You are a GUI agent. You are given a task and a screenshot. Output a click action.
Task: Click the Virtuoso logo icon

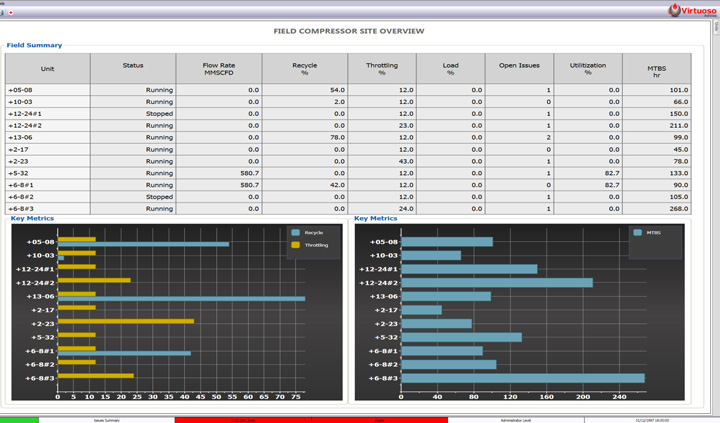point(674,10)
